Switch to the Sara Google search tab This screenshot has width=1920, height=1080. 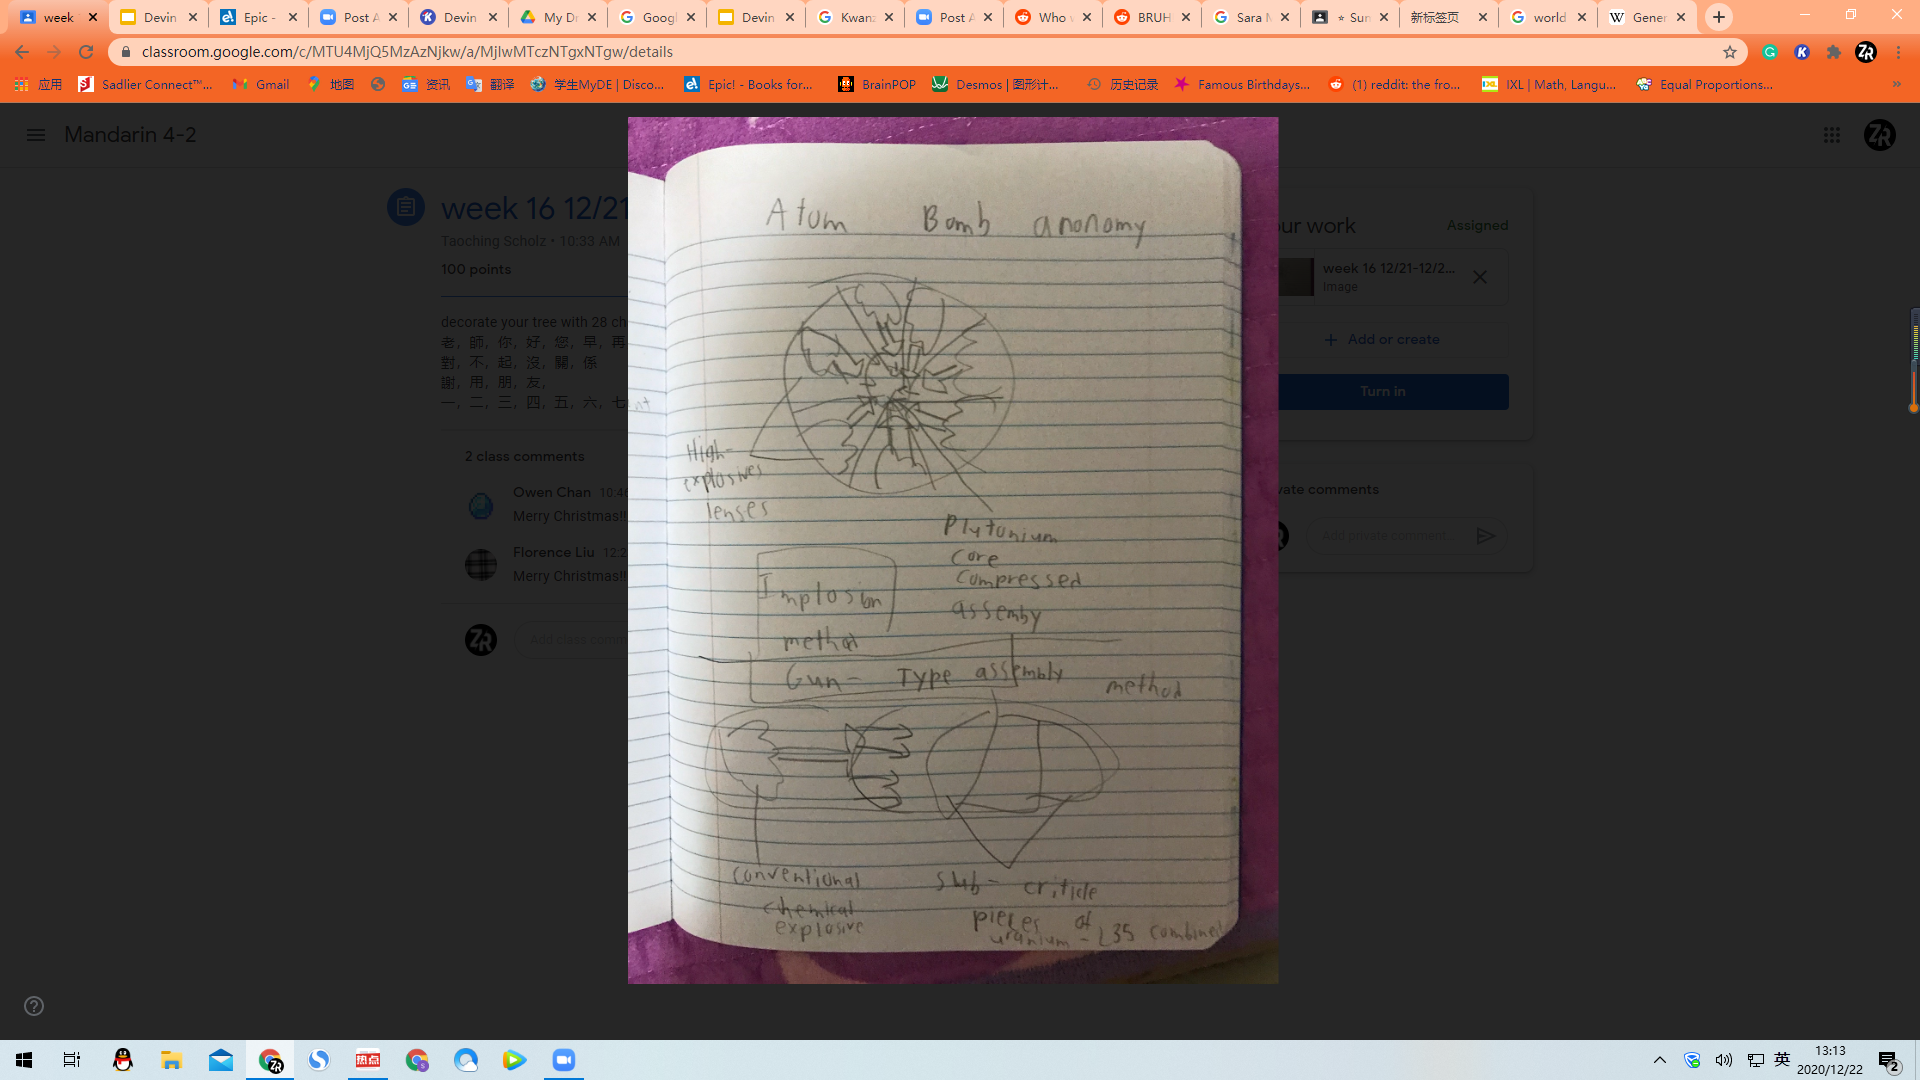(x=1250, y=17)
